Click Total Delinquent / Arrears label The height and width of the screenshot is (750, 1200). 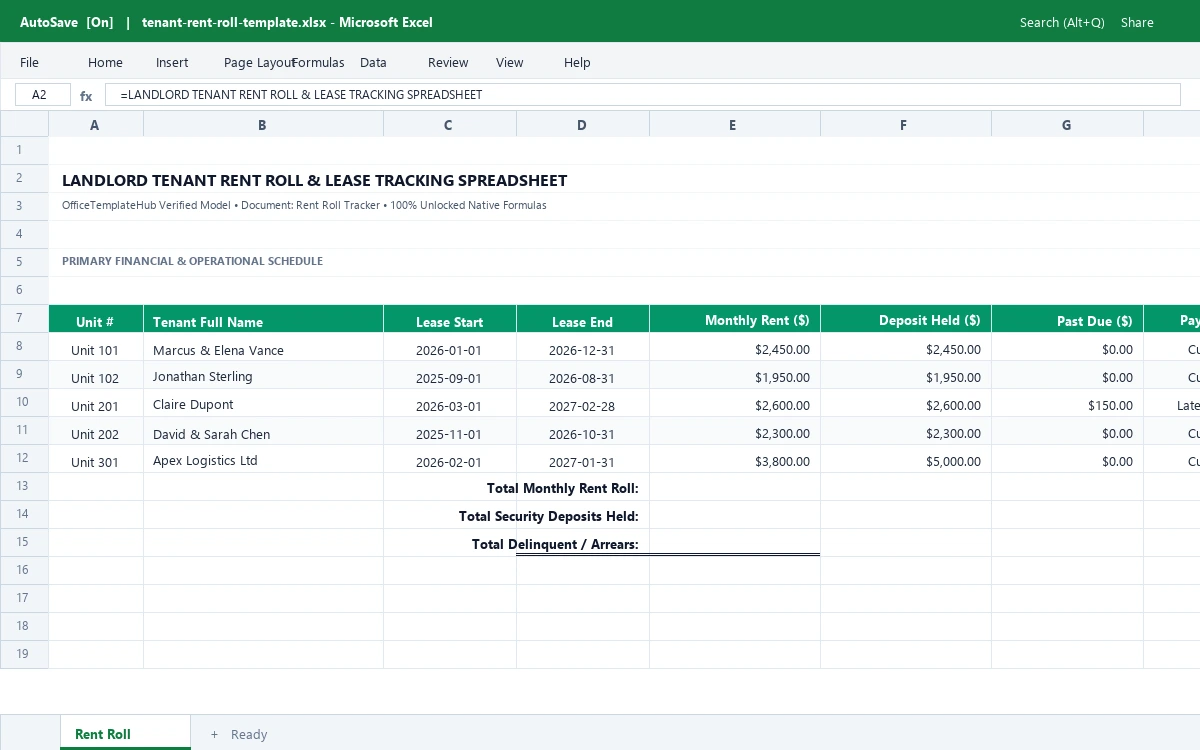(555, 544)
